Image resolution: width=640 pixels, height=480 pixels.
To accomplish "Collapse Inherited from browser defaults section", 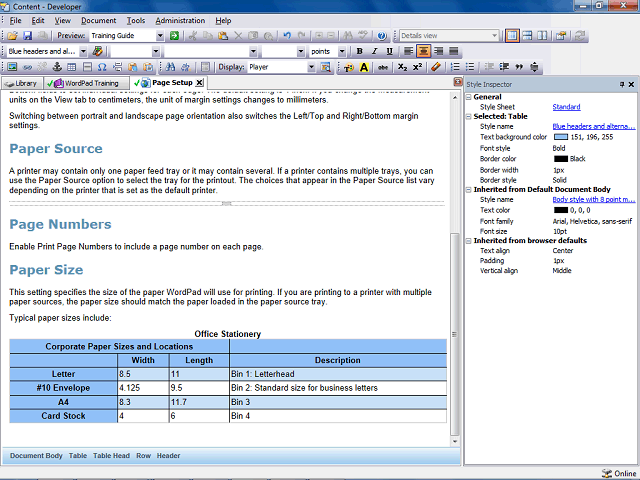I will tap(469, 241).
